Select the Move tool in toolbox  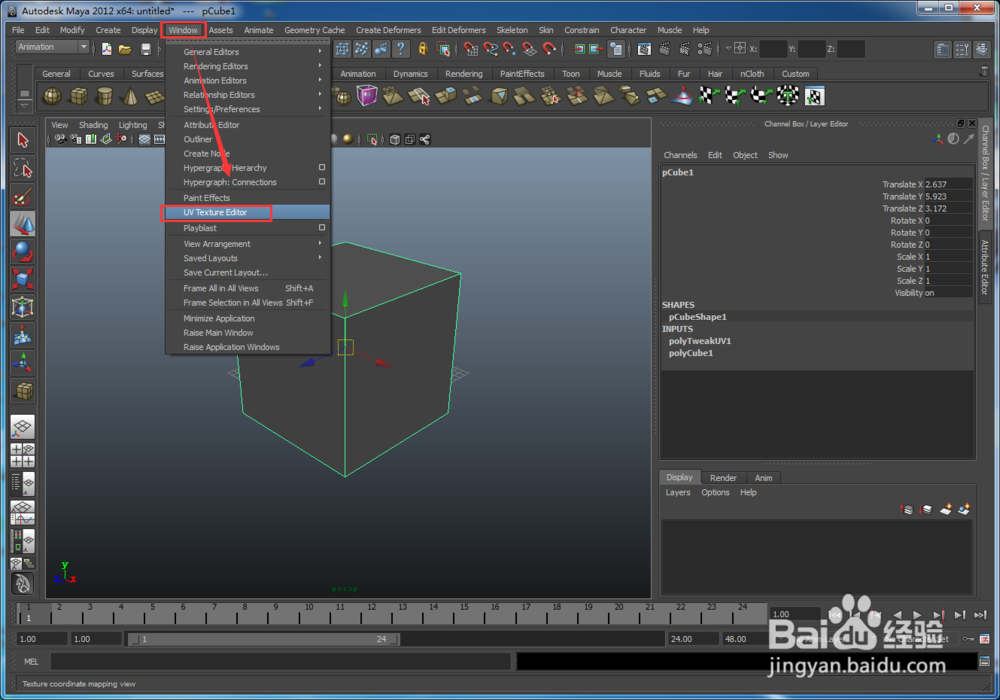(x=22, y=224)
